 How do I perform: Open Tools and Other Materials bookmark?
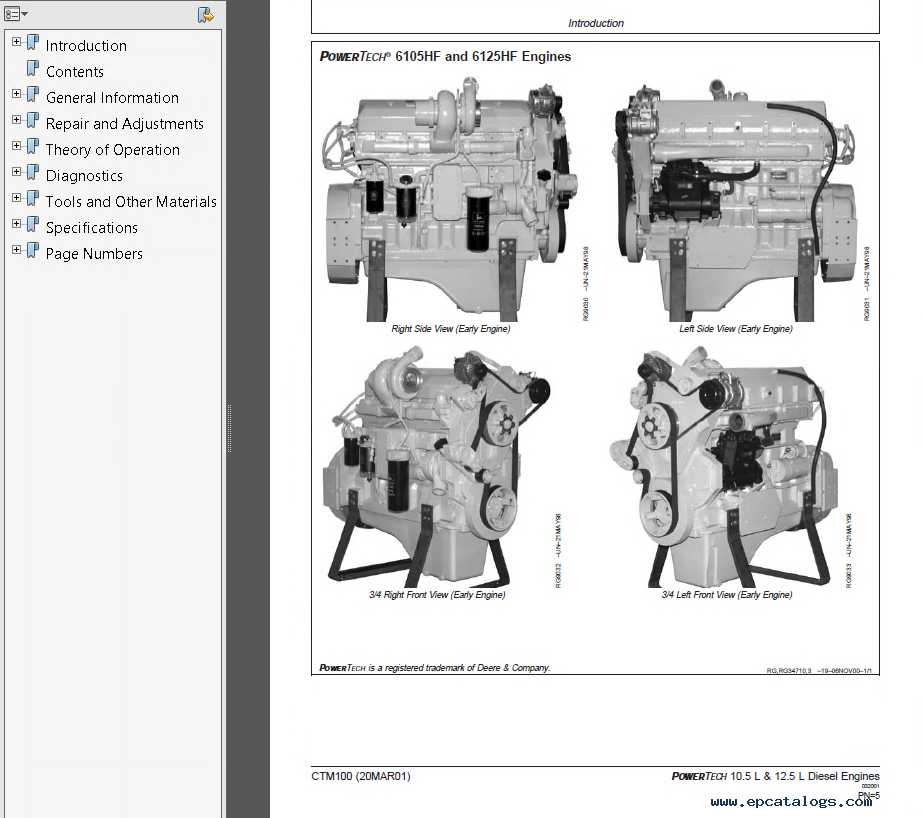131,202
